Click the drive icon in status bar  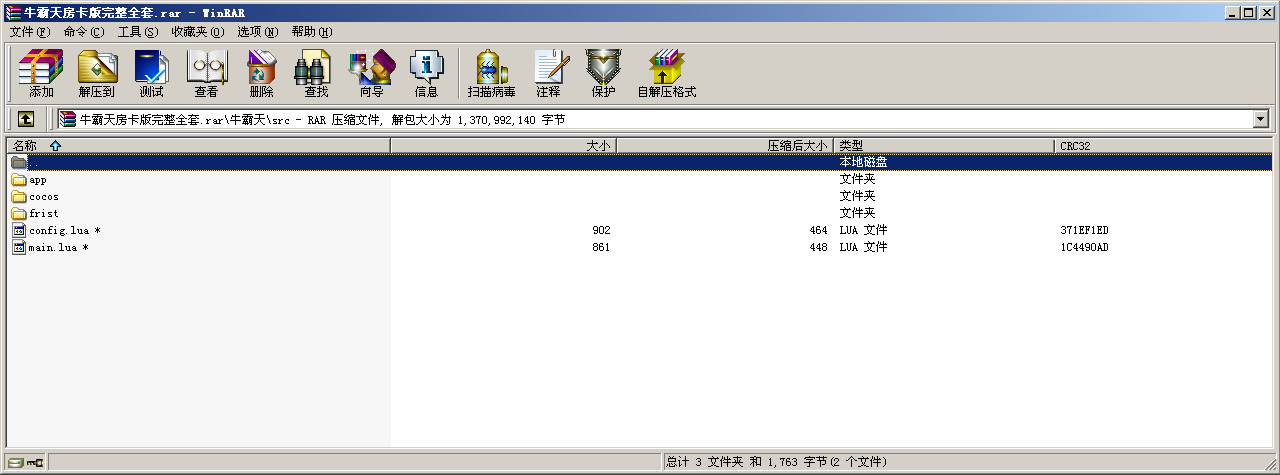pyautogui.click(x=16, y=462)
